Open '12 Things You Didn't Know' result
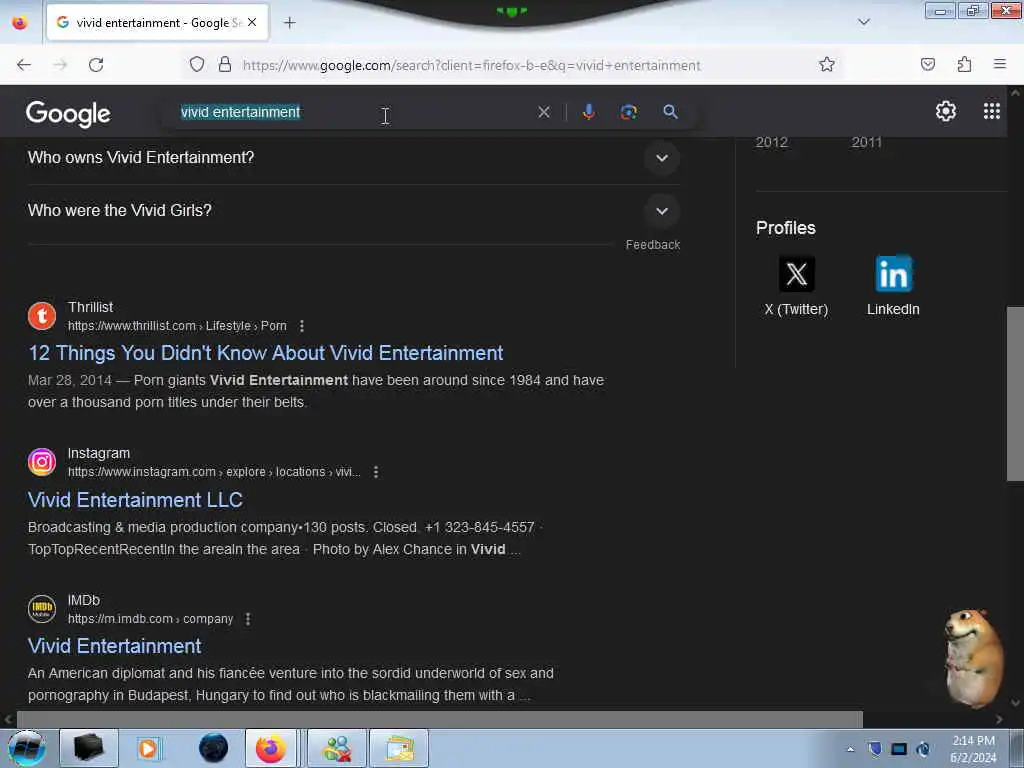Viewport: 1024px width, 768px height. coord(265,353)
